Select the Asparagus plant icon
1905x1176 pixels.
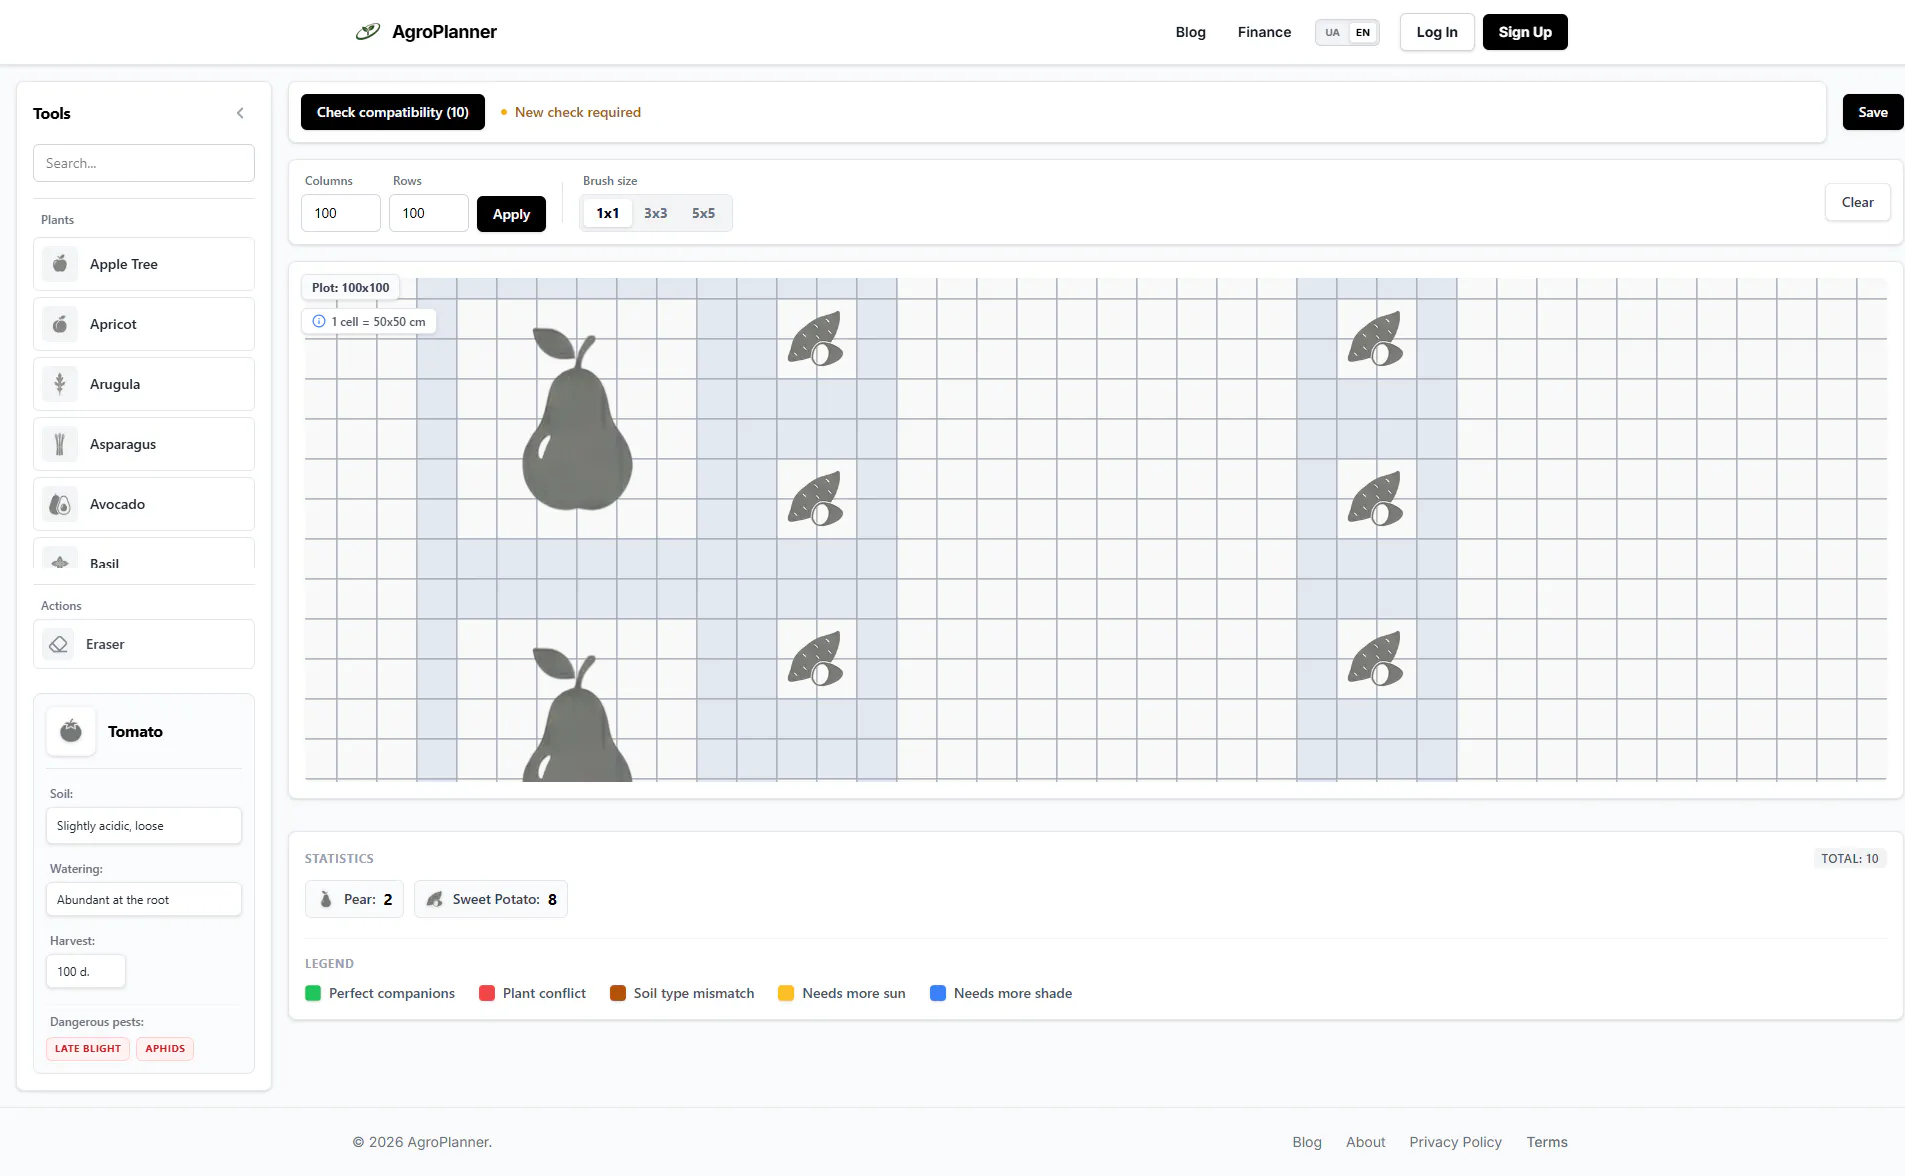pos(60,444)
